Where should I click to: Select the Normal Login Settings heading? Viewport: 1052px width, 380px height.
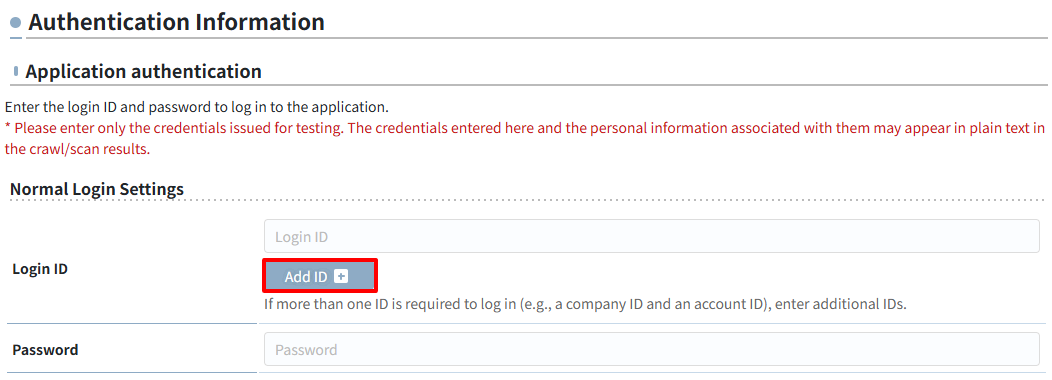click(97, 189)
